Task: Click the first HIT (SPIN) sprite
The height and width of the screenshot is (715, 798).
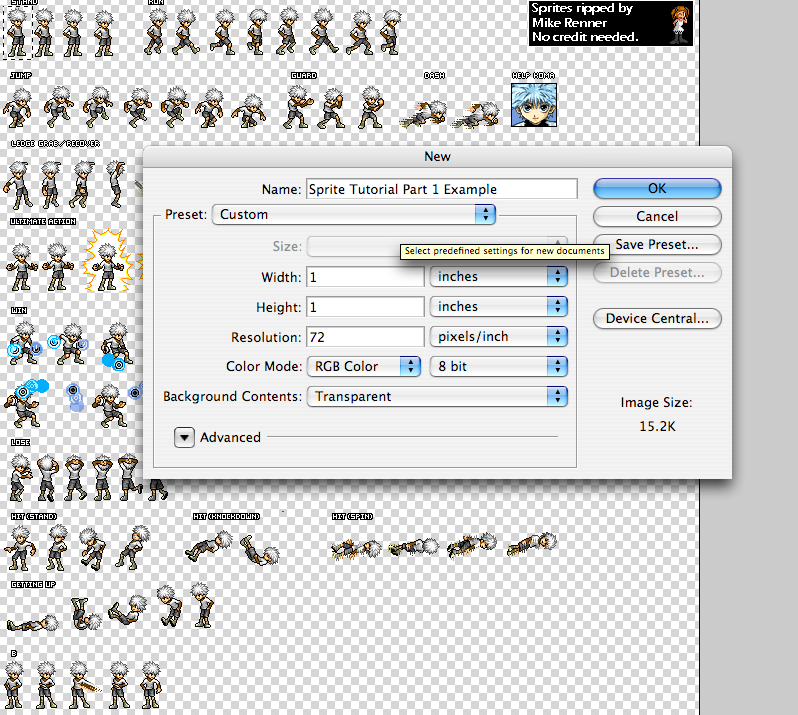Action: tap(356, 549)
